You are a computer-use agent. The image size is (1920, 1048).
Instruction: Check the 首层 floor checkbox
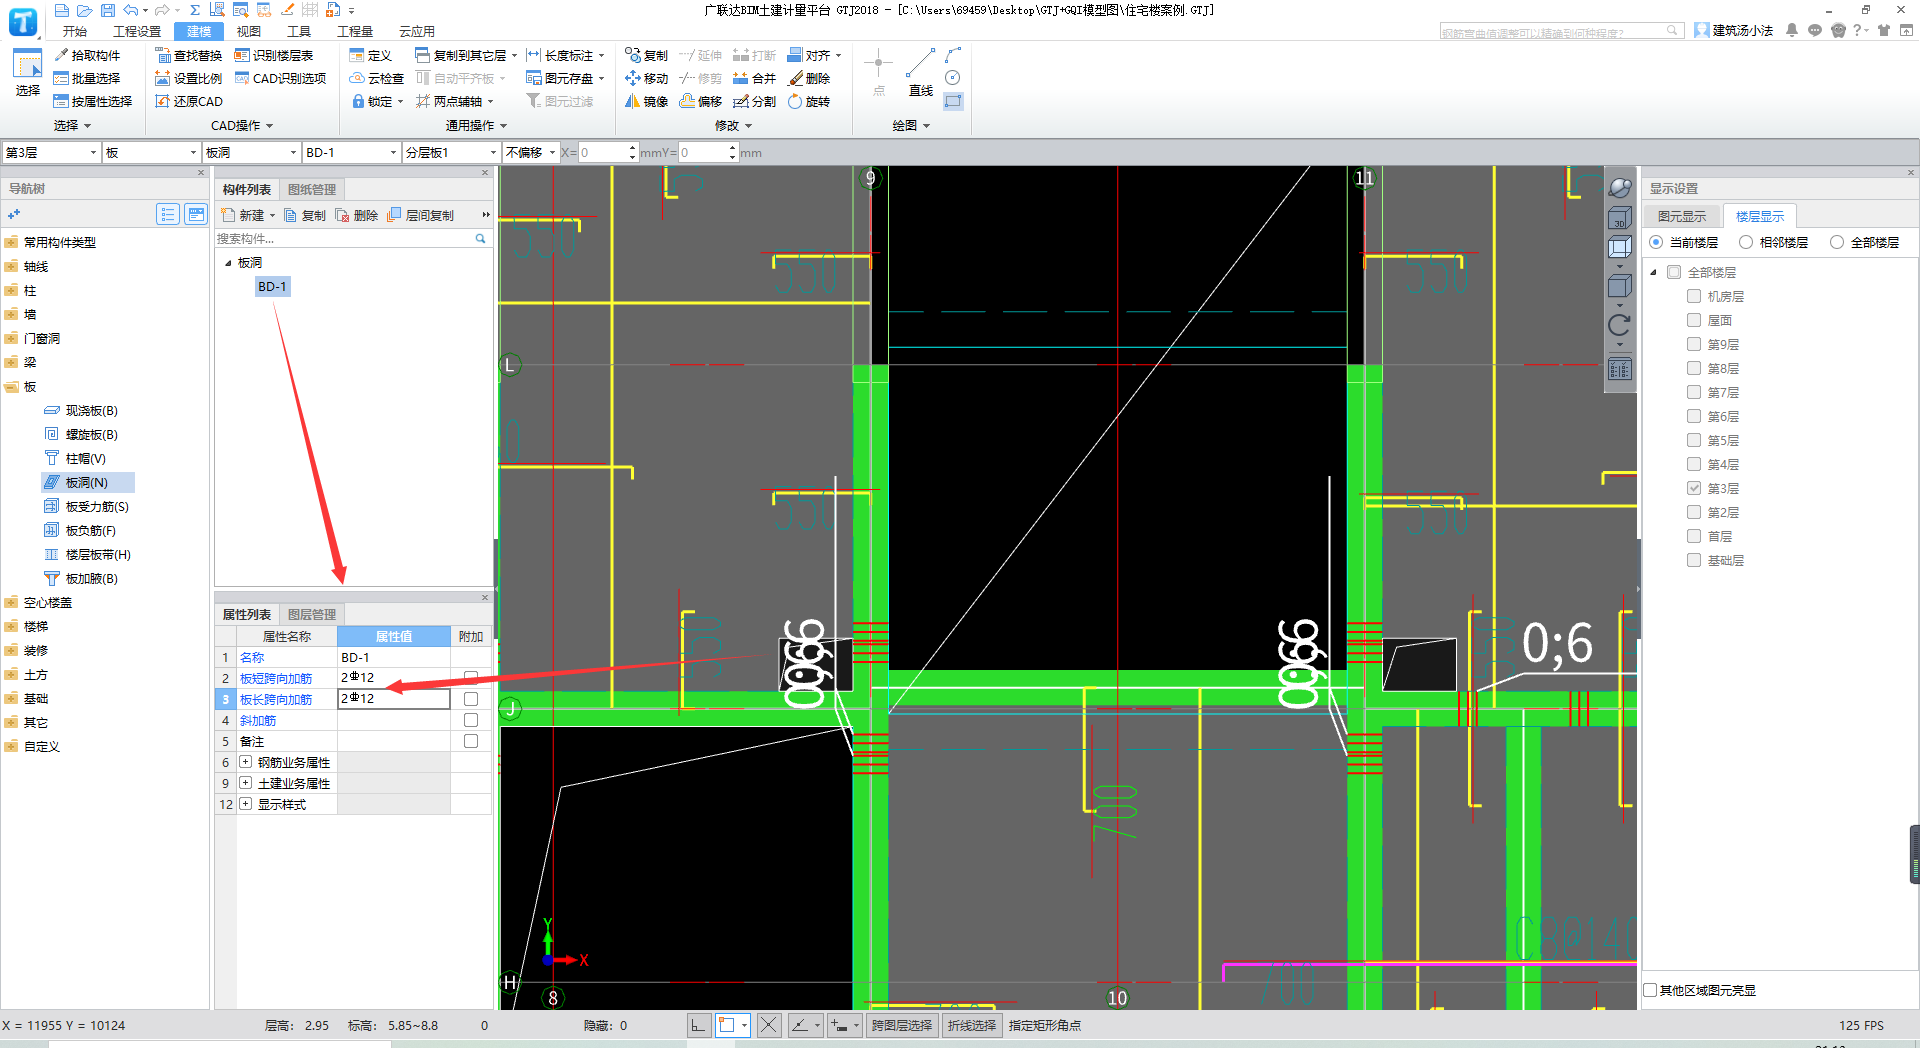point(1694,536)
